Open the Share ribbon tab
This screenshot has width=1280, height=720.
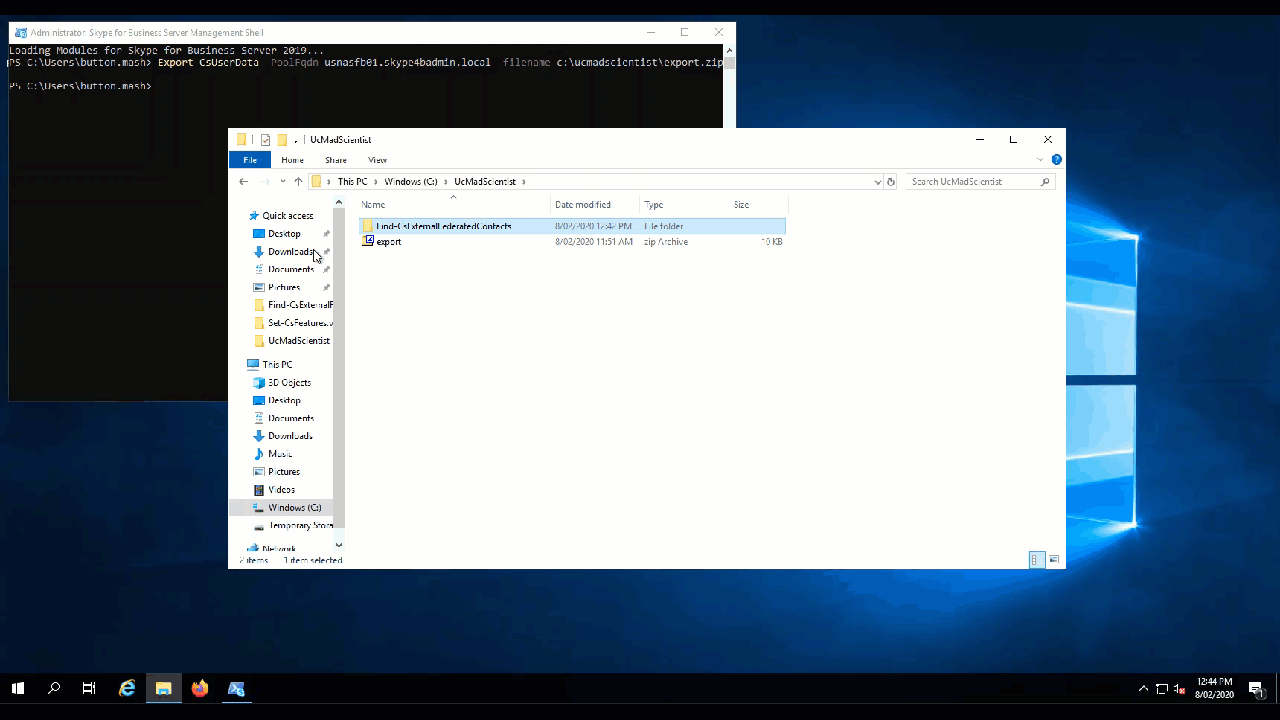[336, 160]
